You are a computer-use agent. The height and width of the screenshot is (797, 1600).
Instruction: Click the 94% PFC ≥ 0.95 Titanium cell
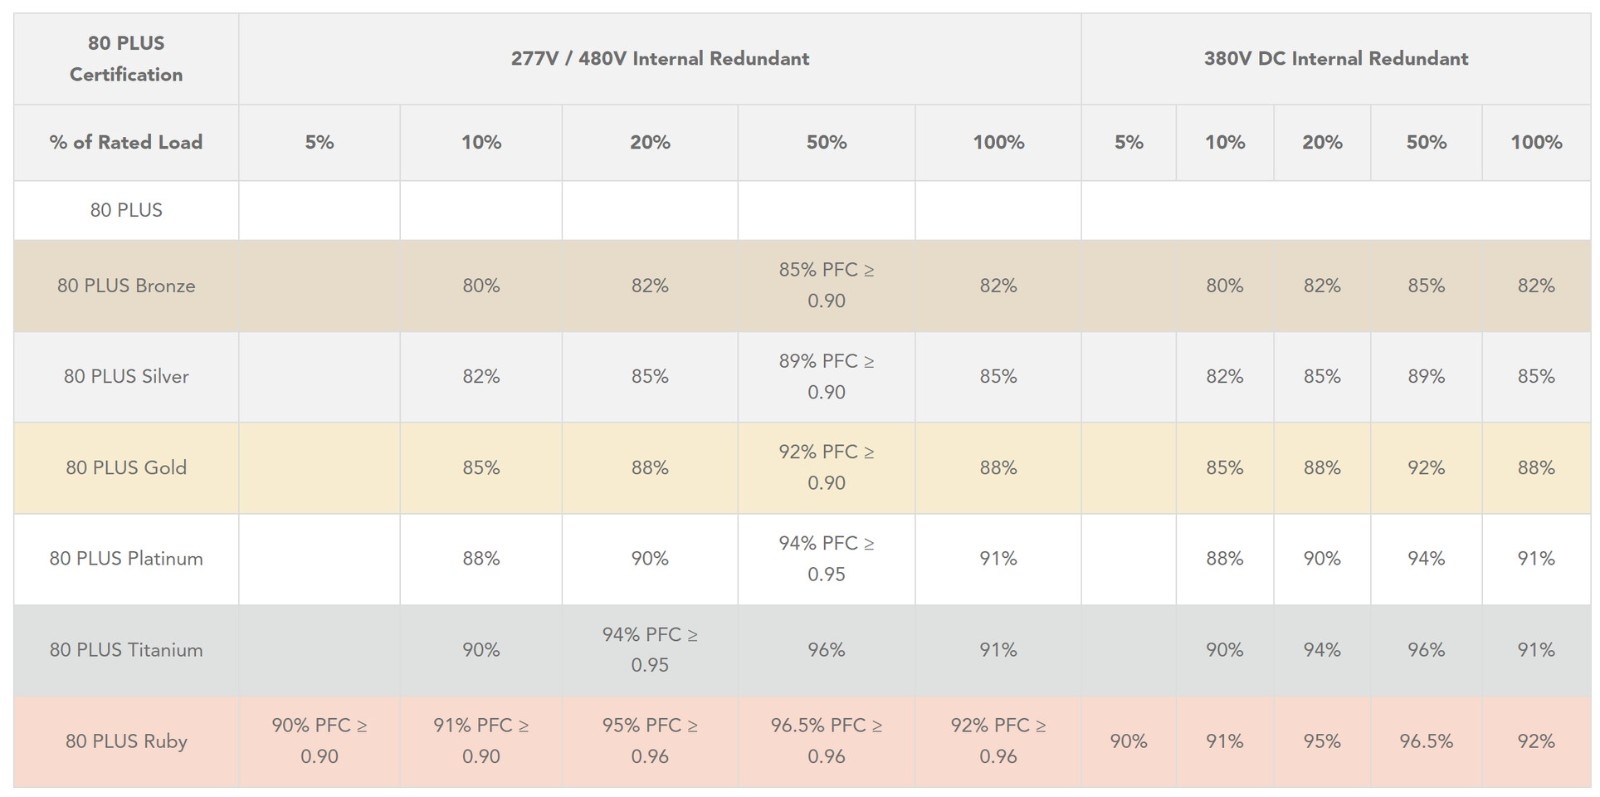[x=650, y=649]
